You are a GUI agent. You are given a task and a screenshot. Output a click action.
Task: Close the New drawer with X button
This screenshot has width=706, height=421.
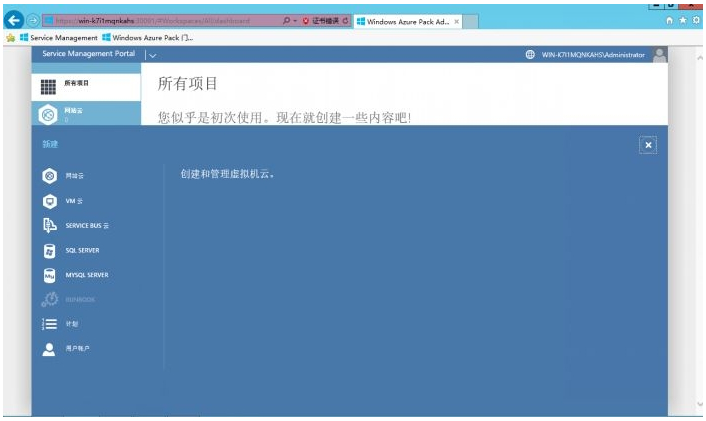pyautogui.click(x=648, y=145)
